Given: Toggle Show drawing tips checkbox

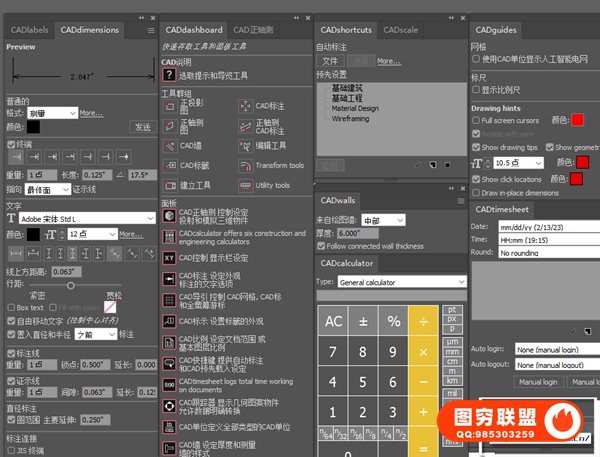Looking at the screenshot, I should [x=477, y=147].
